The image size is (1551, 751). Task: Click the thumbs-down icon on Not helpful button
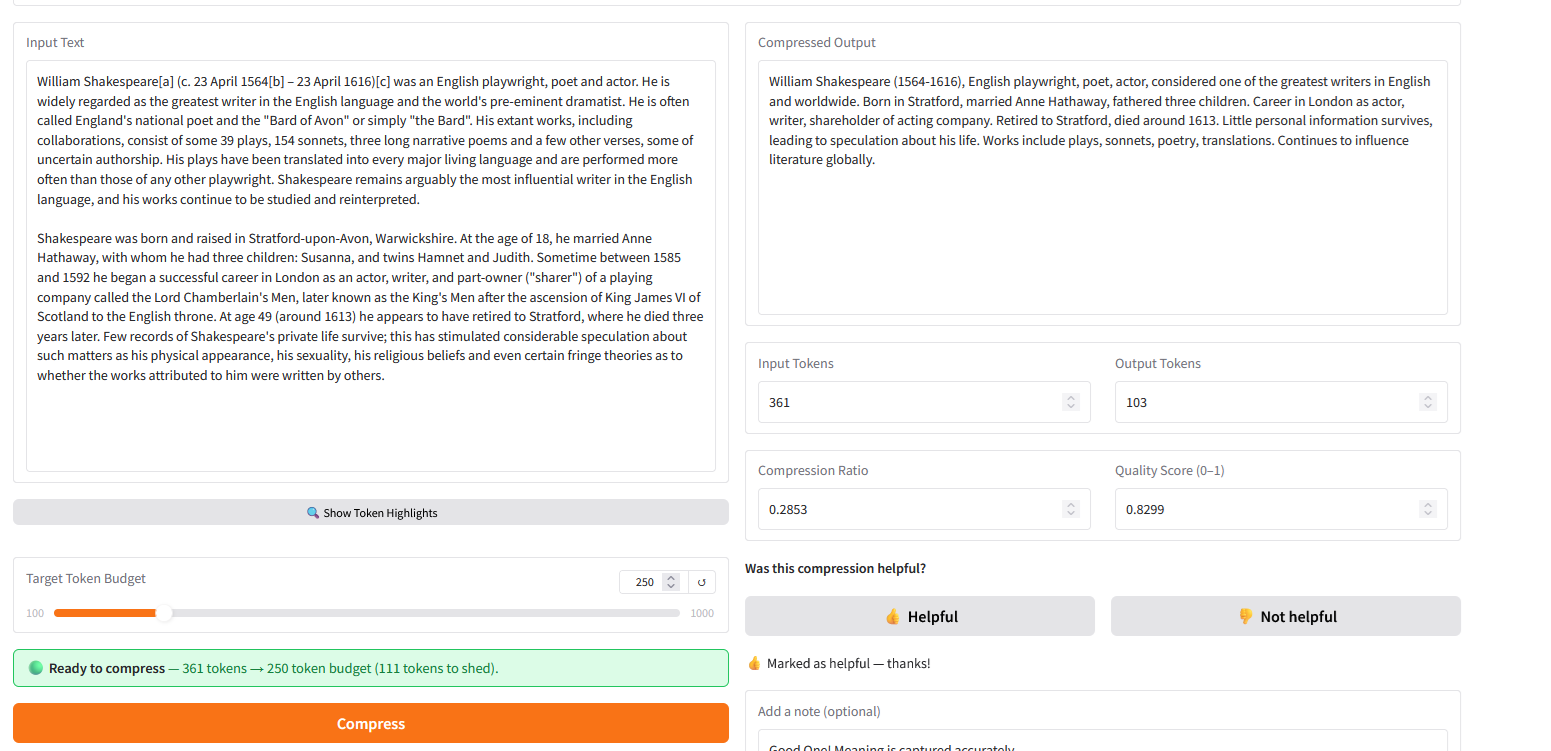point(1246,617)
